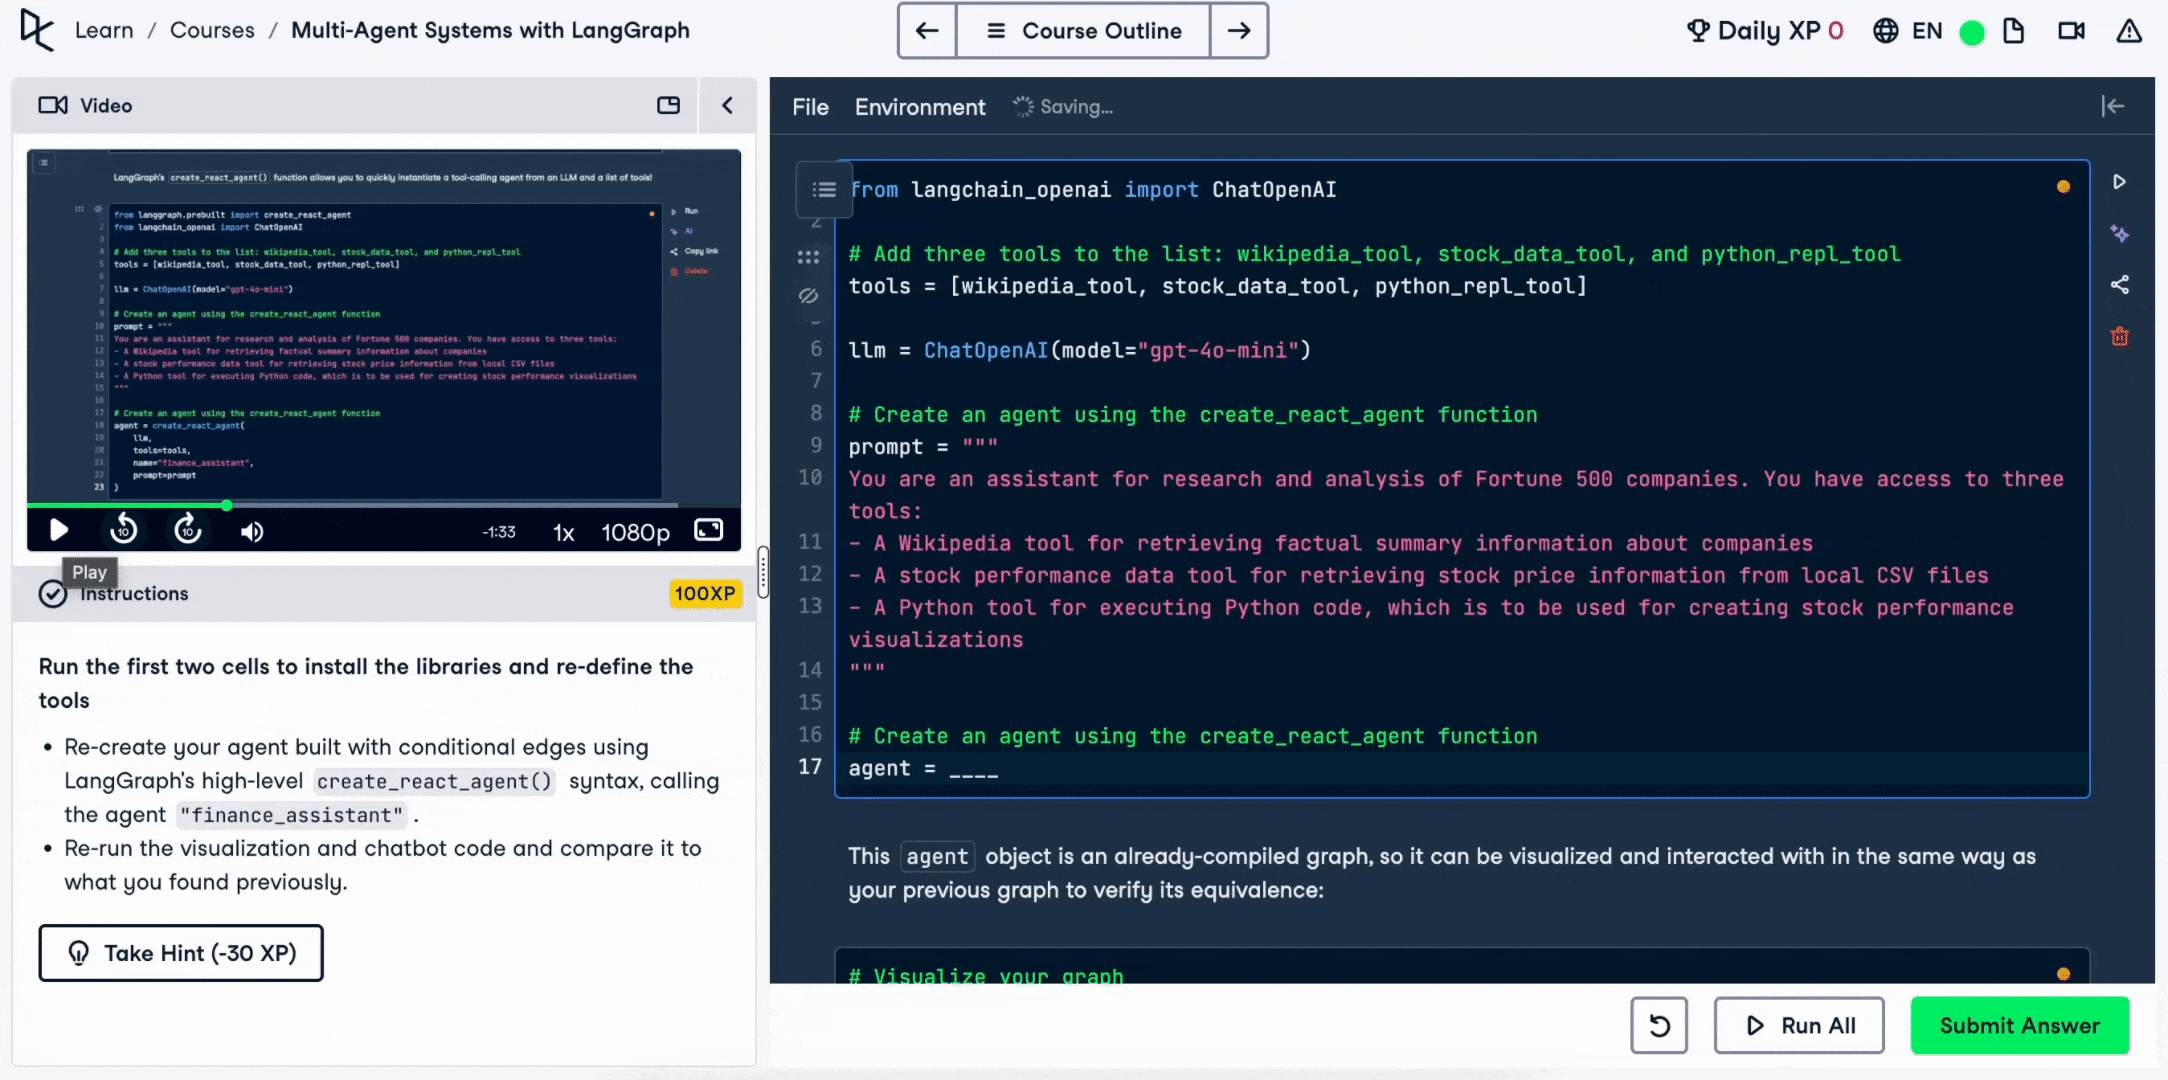Change the 1x playback speed
This screenshot has height=1080, width=2168.
click(564, 532)
